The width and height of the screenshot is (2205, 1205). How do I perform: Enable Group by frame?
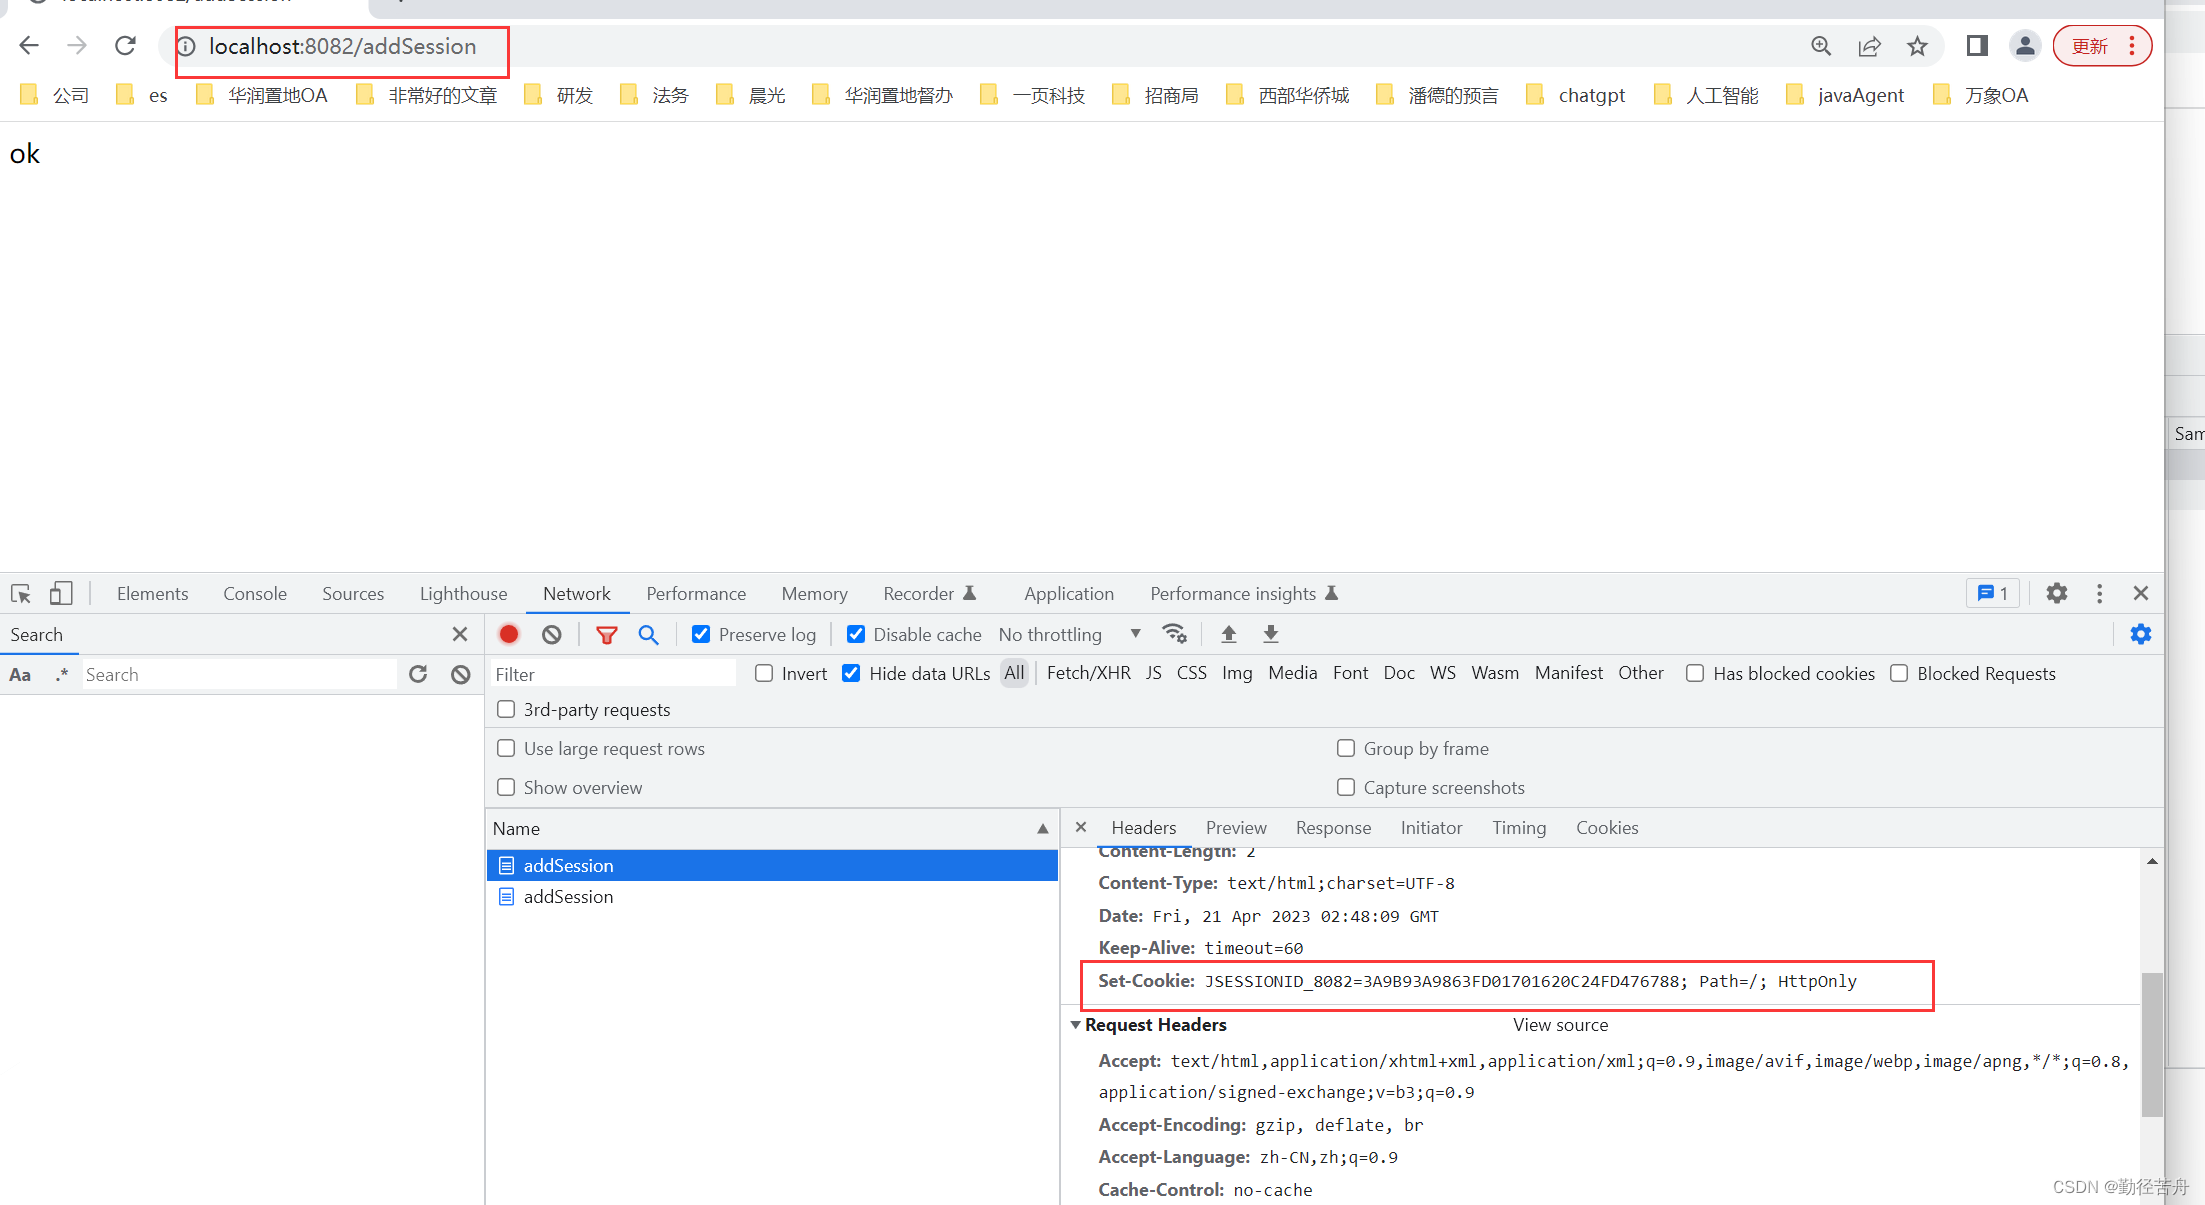tap(1346, 748)
